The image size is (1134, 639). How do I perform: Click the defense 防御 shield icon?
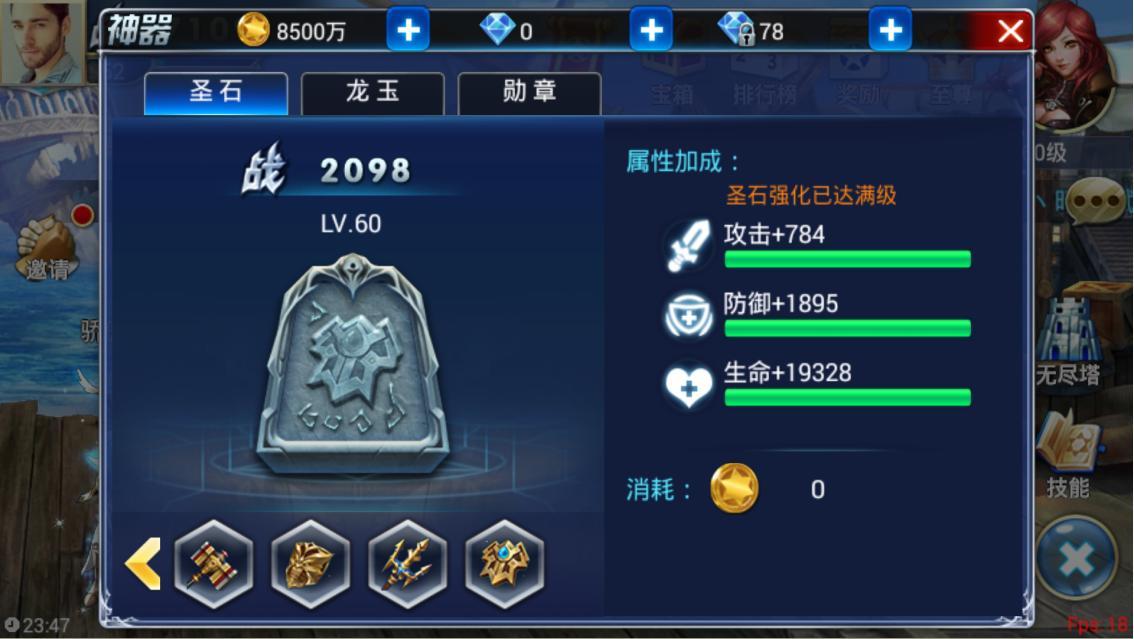pos(688,315)
